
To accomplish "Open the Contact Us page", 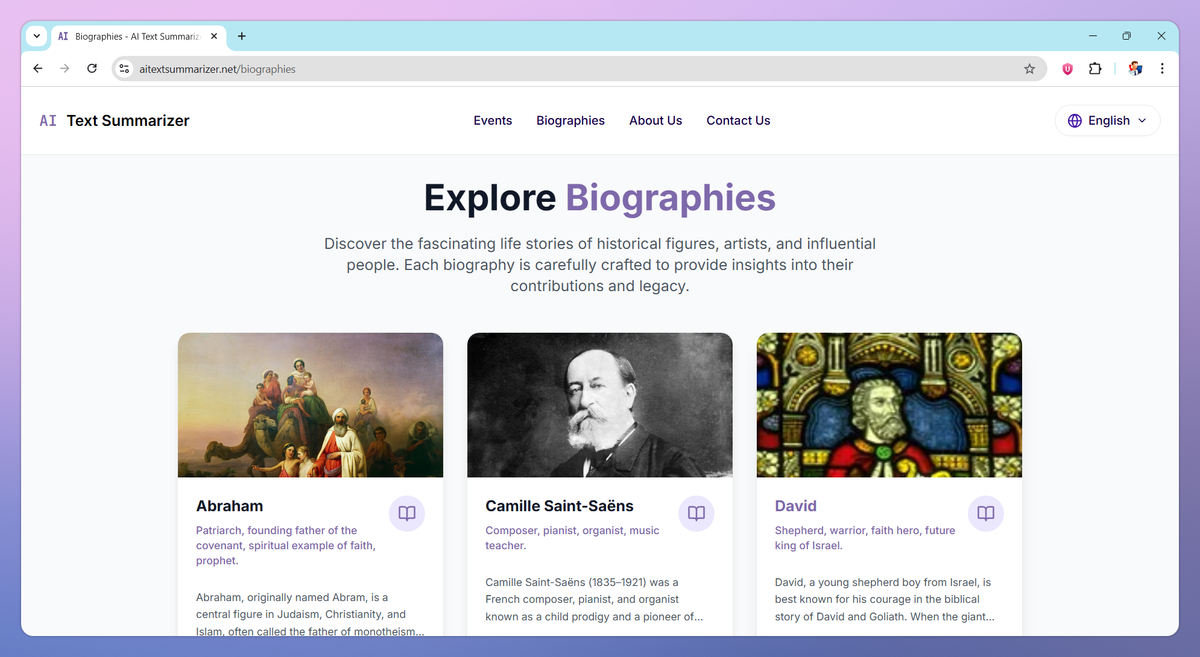I will point(738,121).
